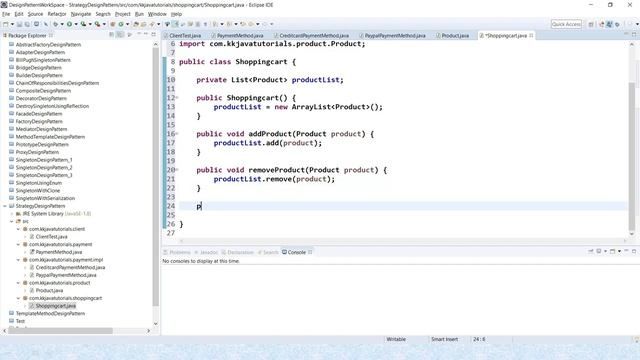Click Collapse All in Package Explorer
Screen dimensions: 640x360
point(112,35)
